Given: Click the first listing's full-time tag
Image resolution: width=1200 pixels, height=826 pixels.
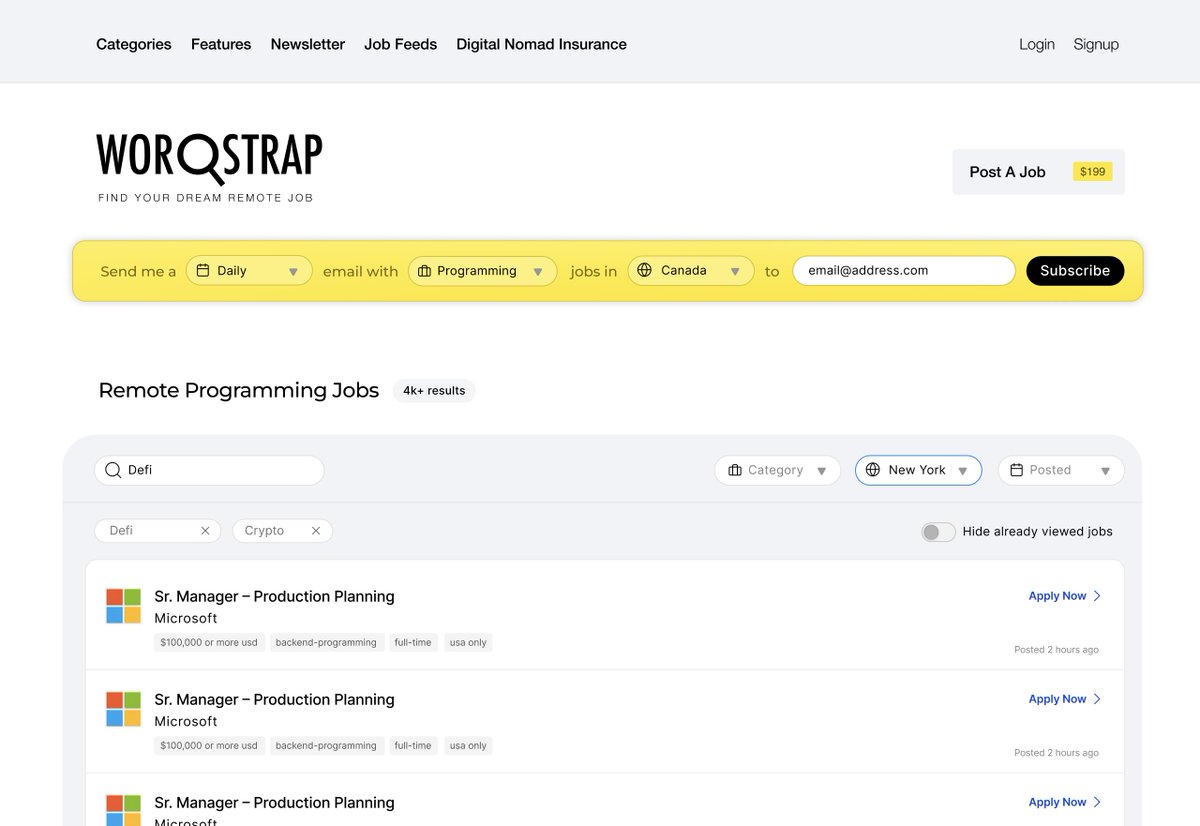Looking at the screenshot, I should coord(413,643).
